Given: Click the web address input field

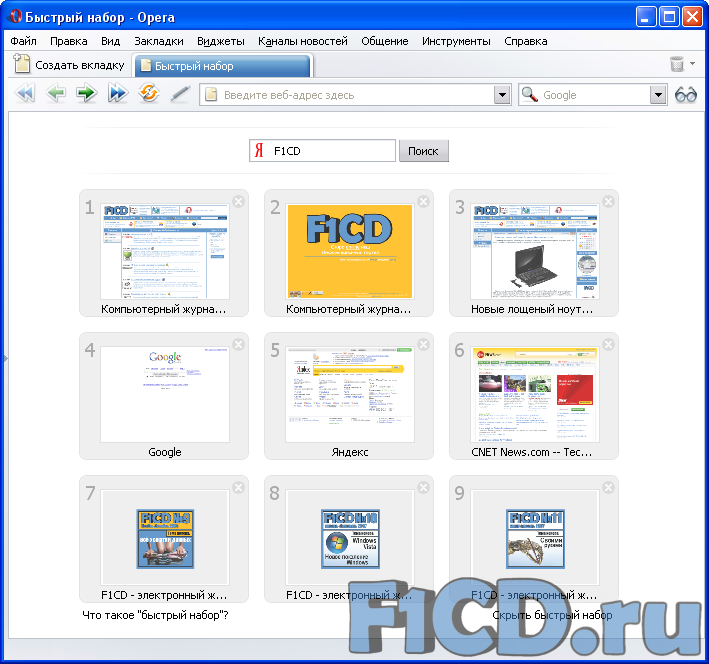Looking at the screenshot, I should point(357,95).
